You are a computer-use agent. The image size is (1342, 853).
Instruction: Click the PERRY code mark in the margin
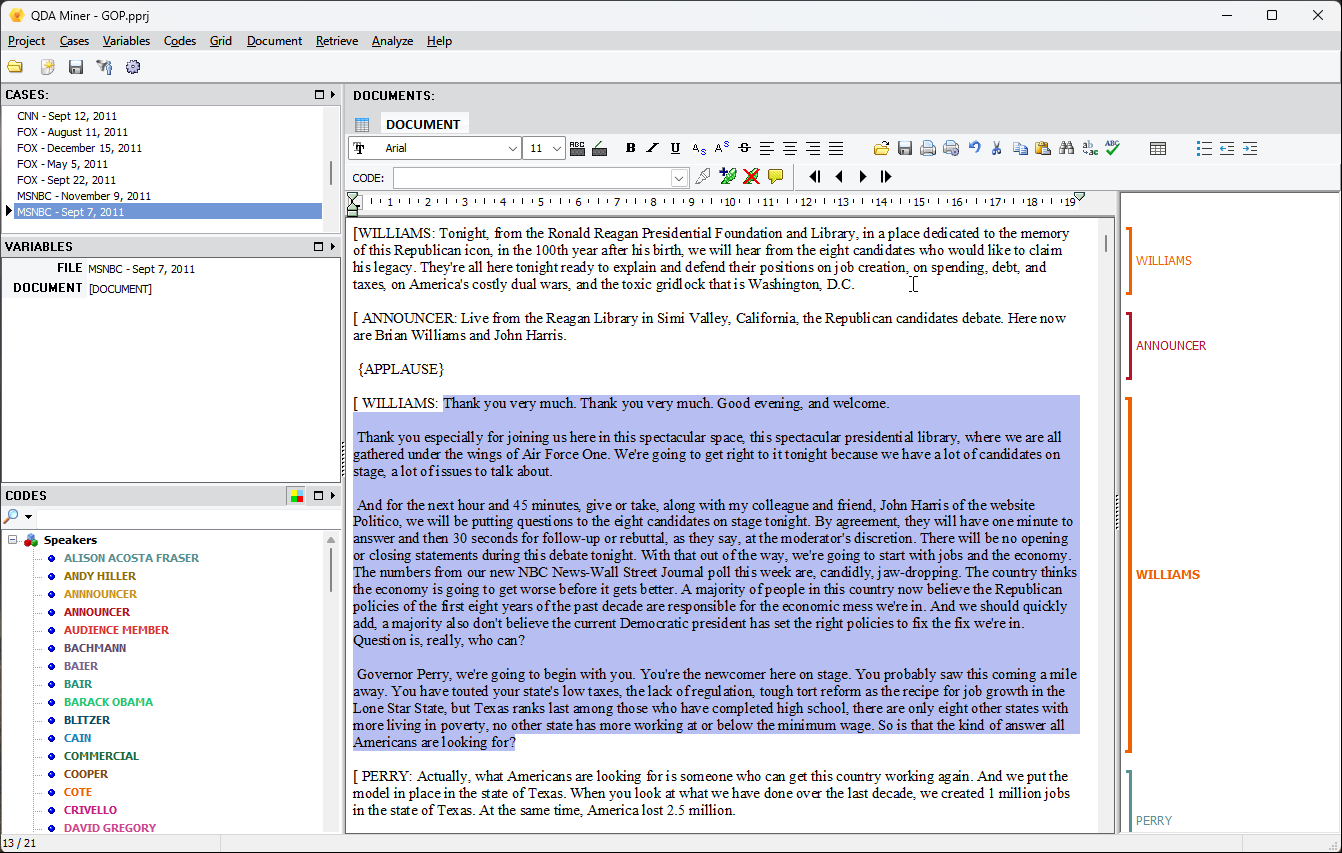point(1154,821)
